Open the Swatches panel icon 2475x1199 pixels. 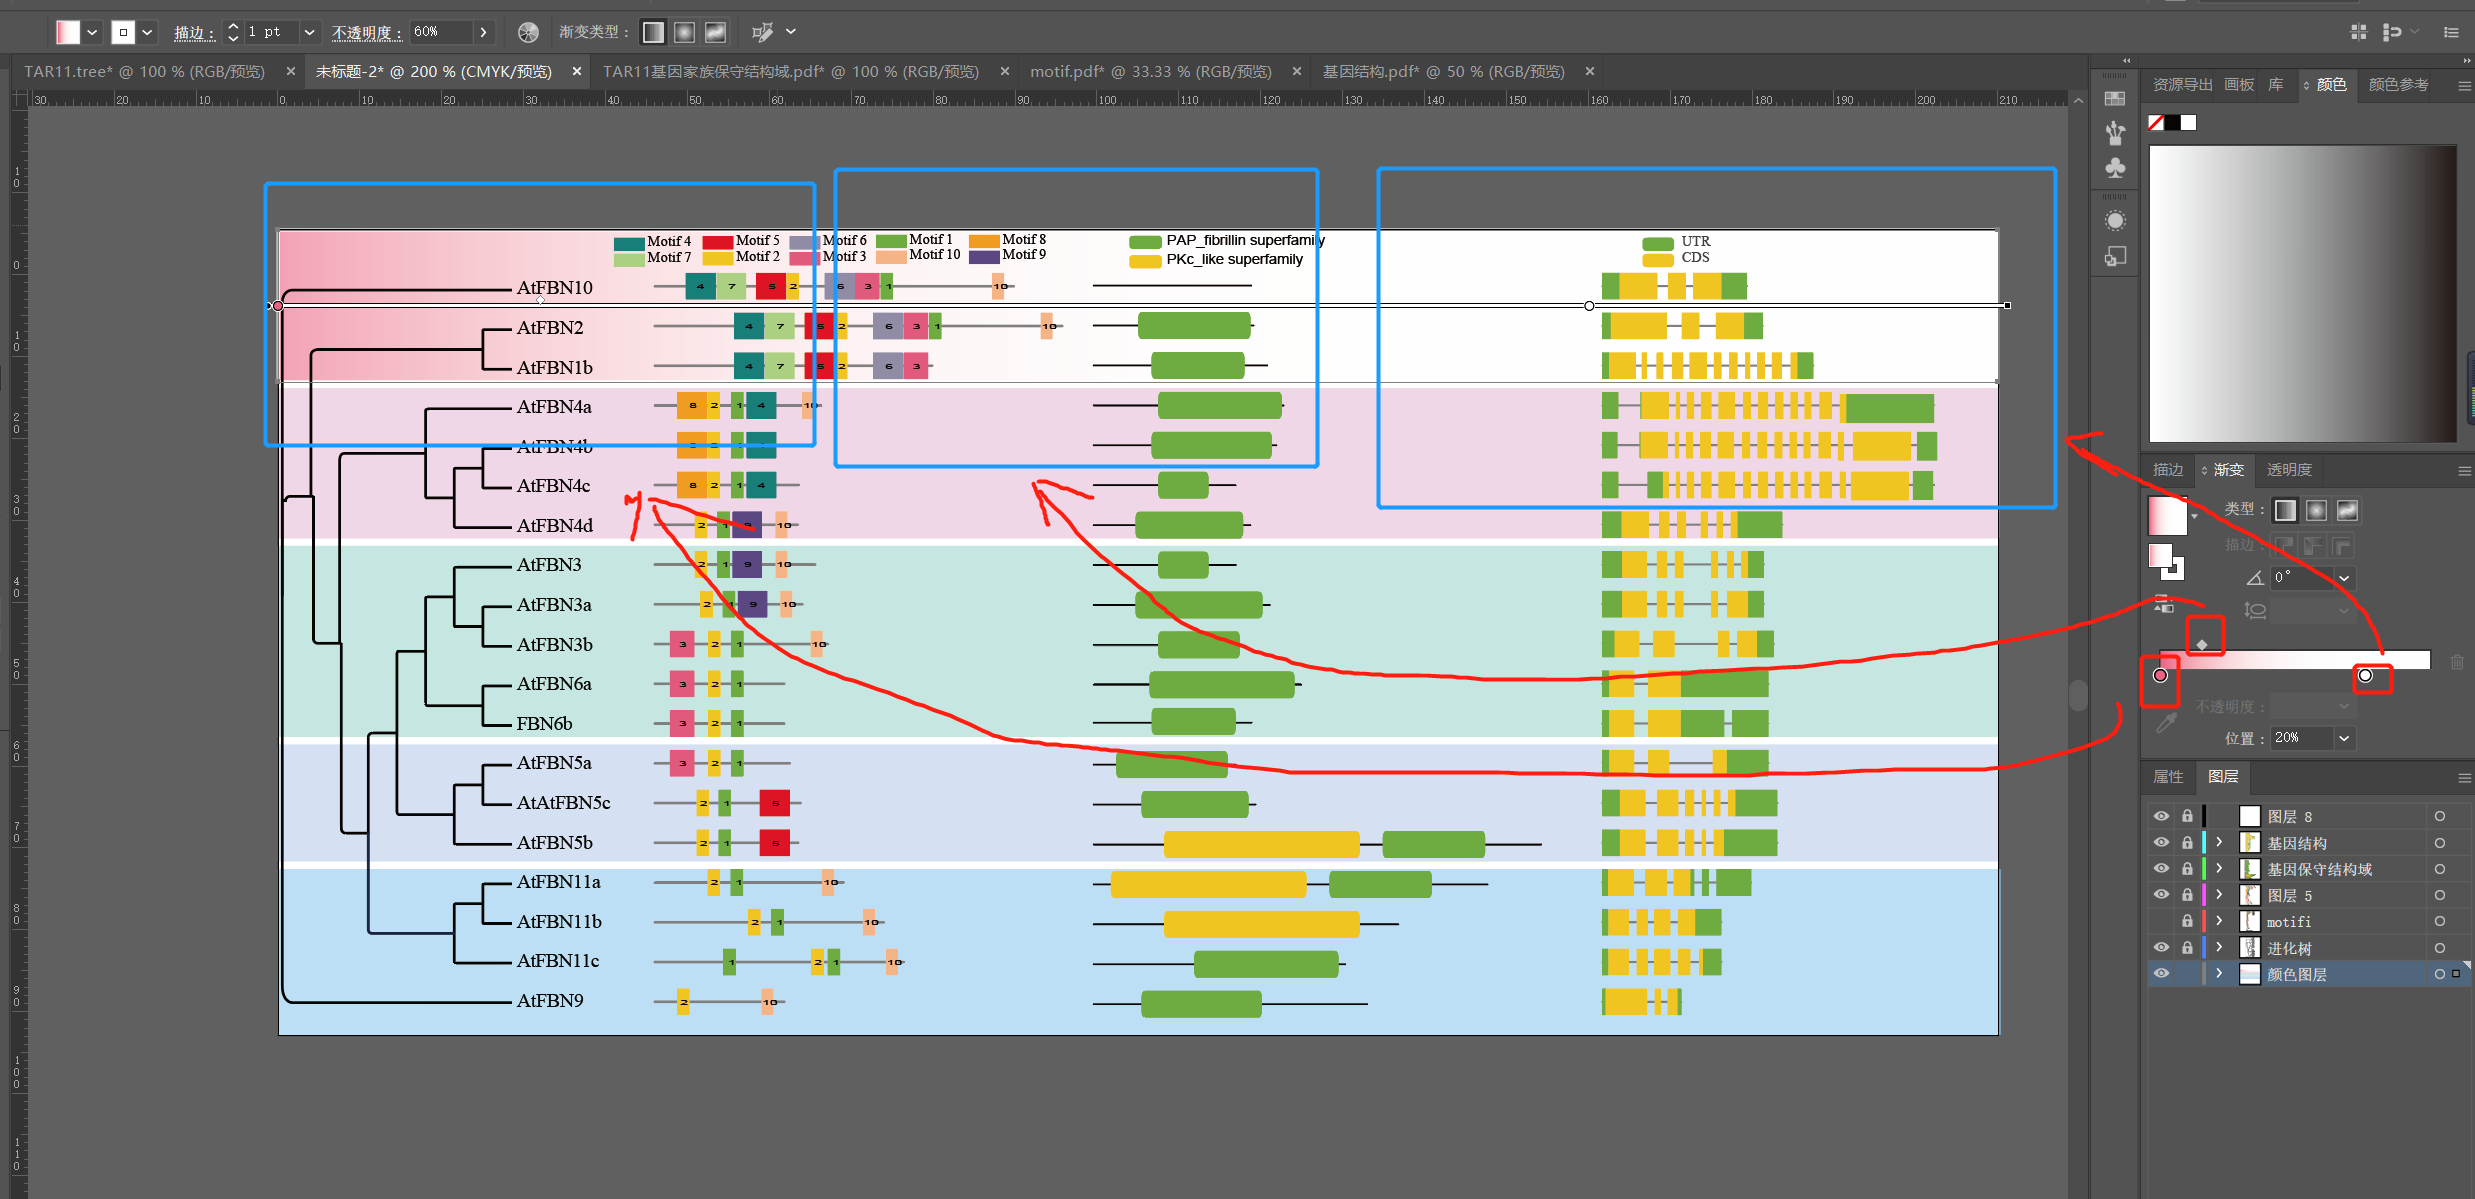(x=2115, y=99)
